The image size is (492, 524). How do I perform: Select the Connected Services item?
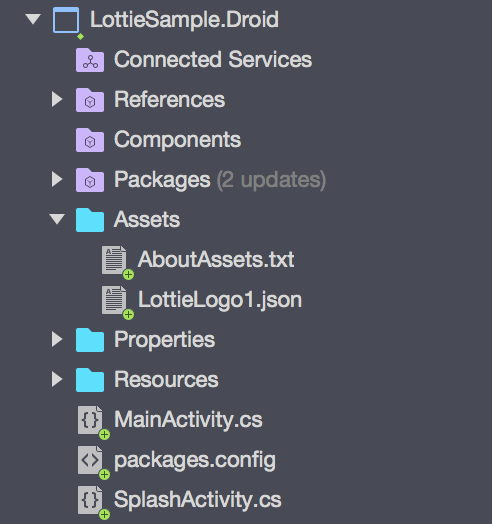click(213, 59)
